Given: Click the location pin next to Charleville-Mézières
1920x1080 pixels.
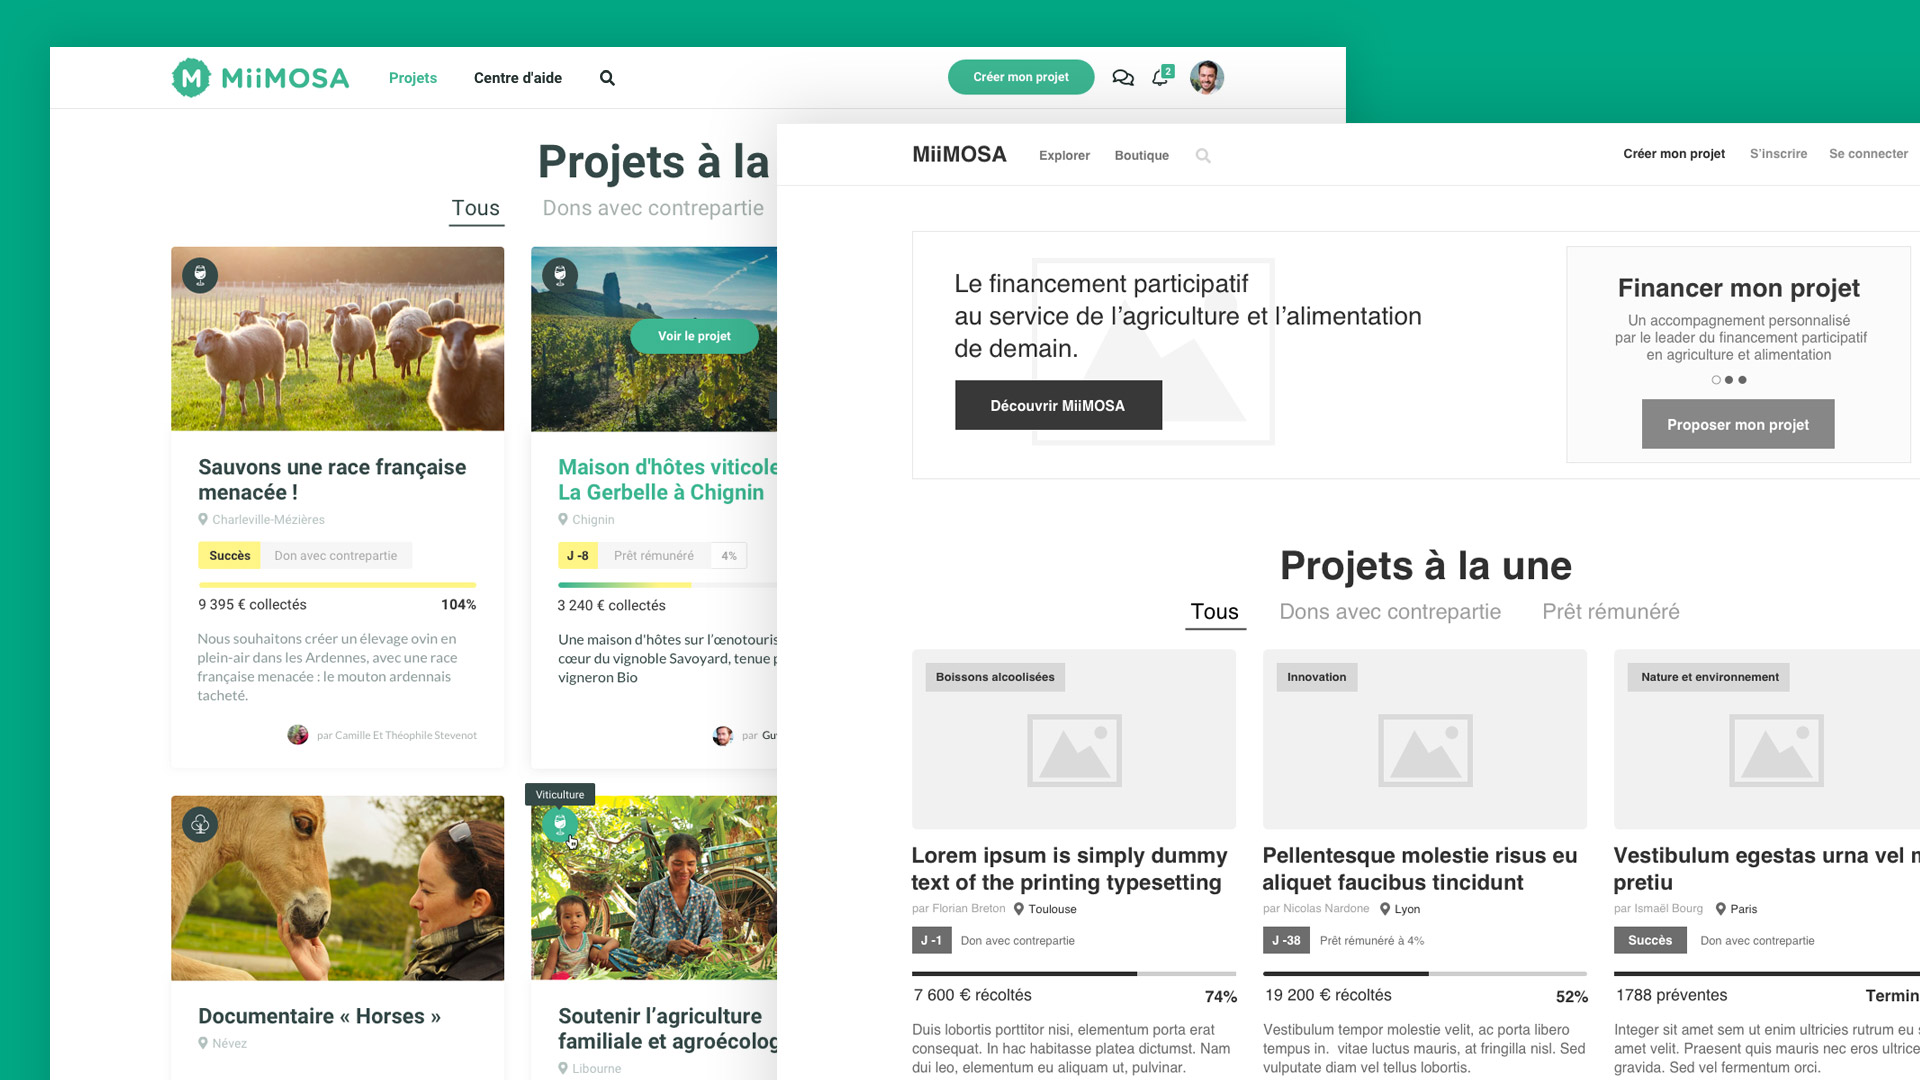Looking at the screenshot, I should (203, 519).
